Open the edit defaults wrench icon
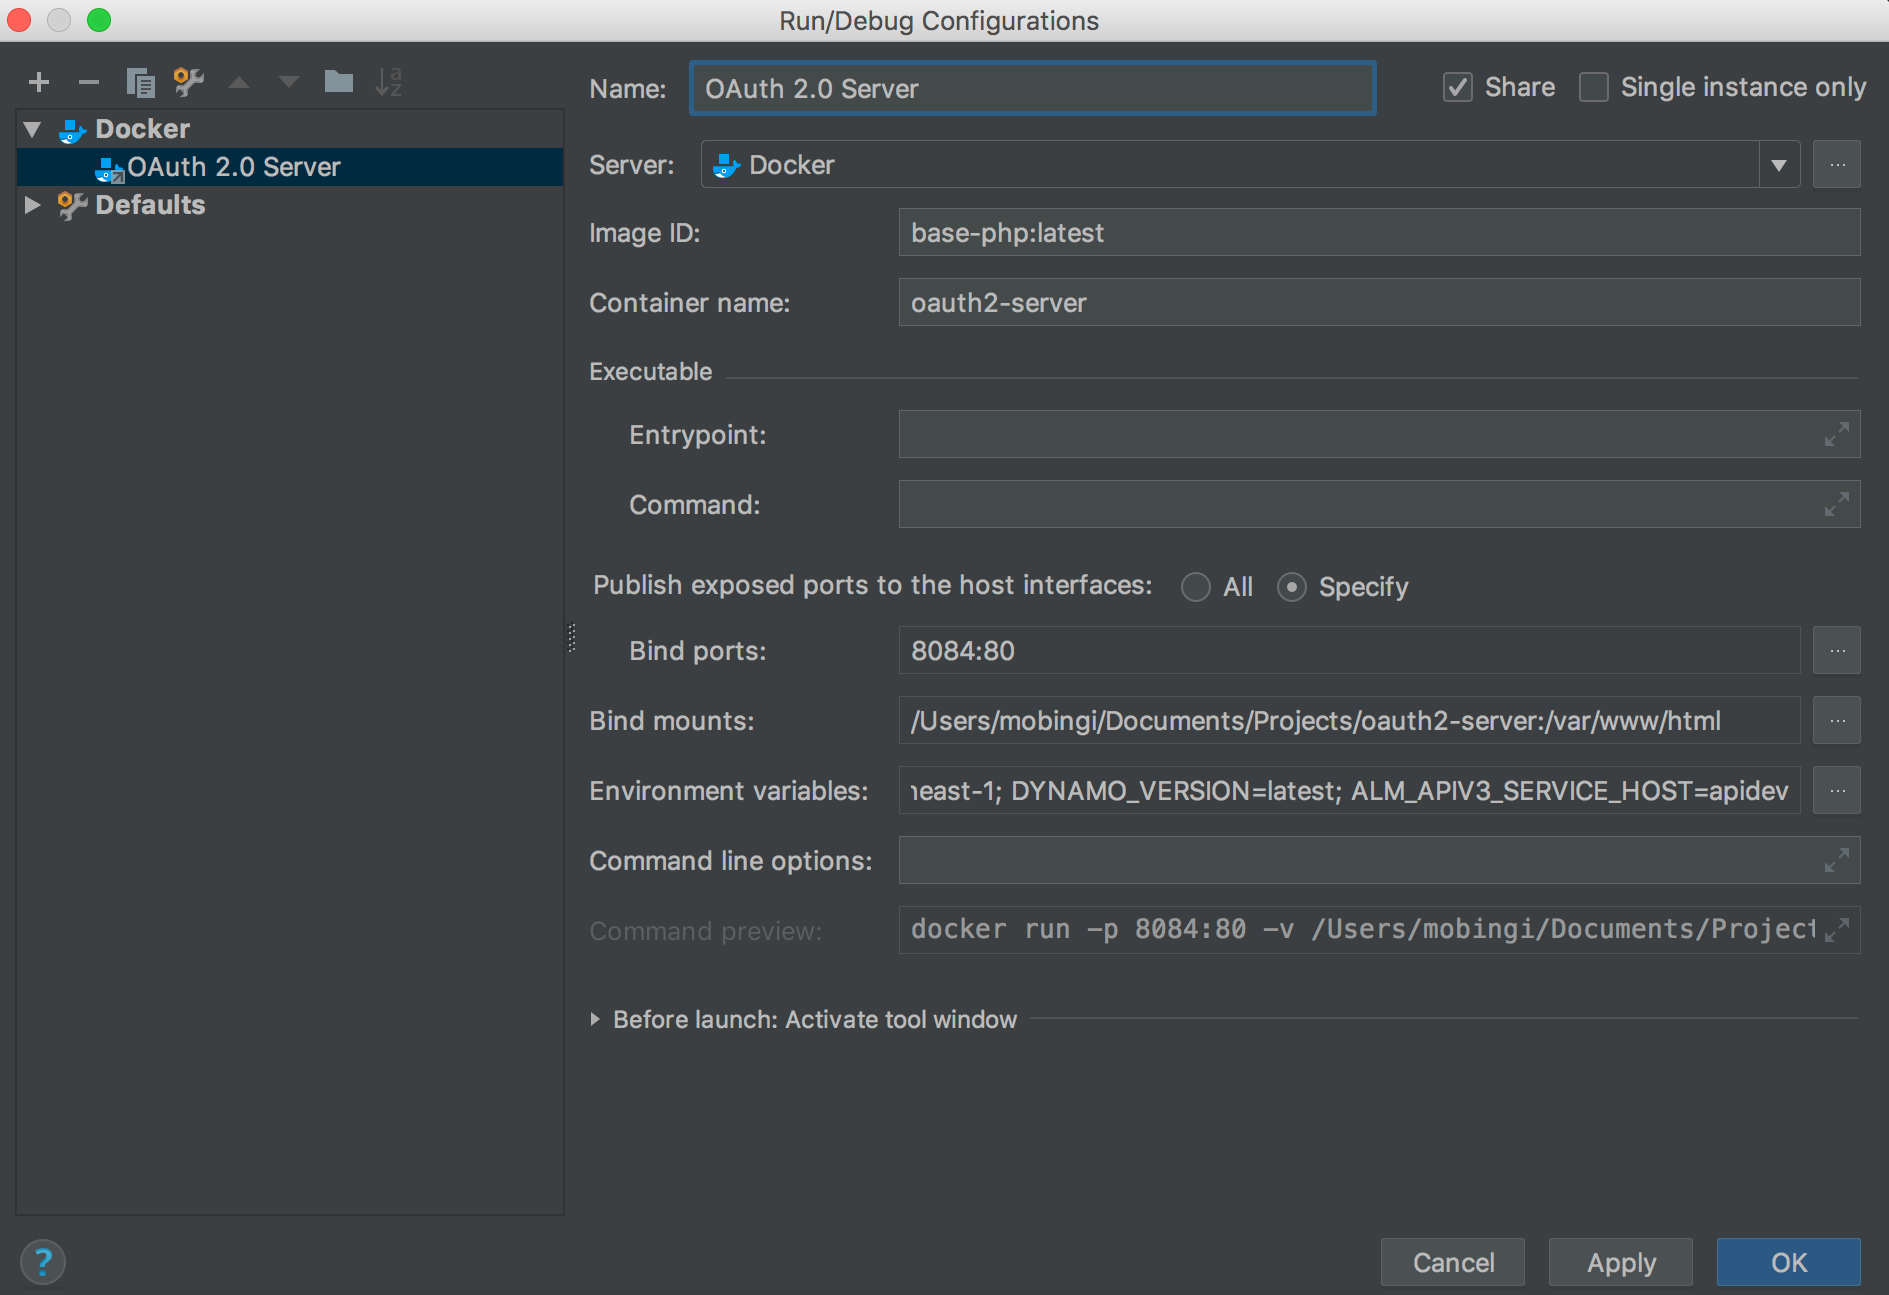 (x=189, y=82)
